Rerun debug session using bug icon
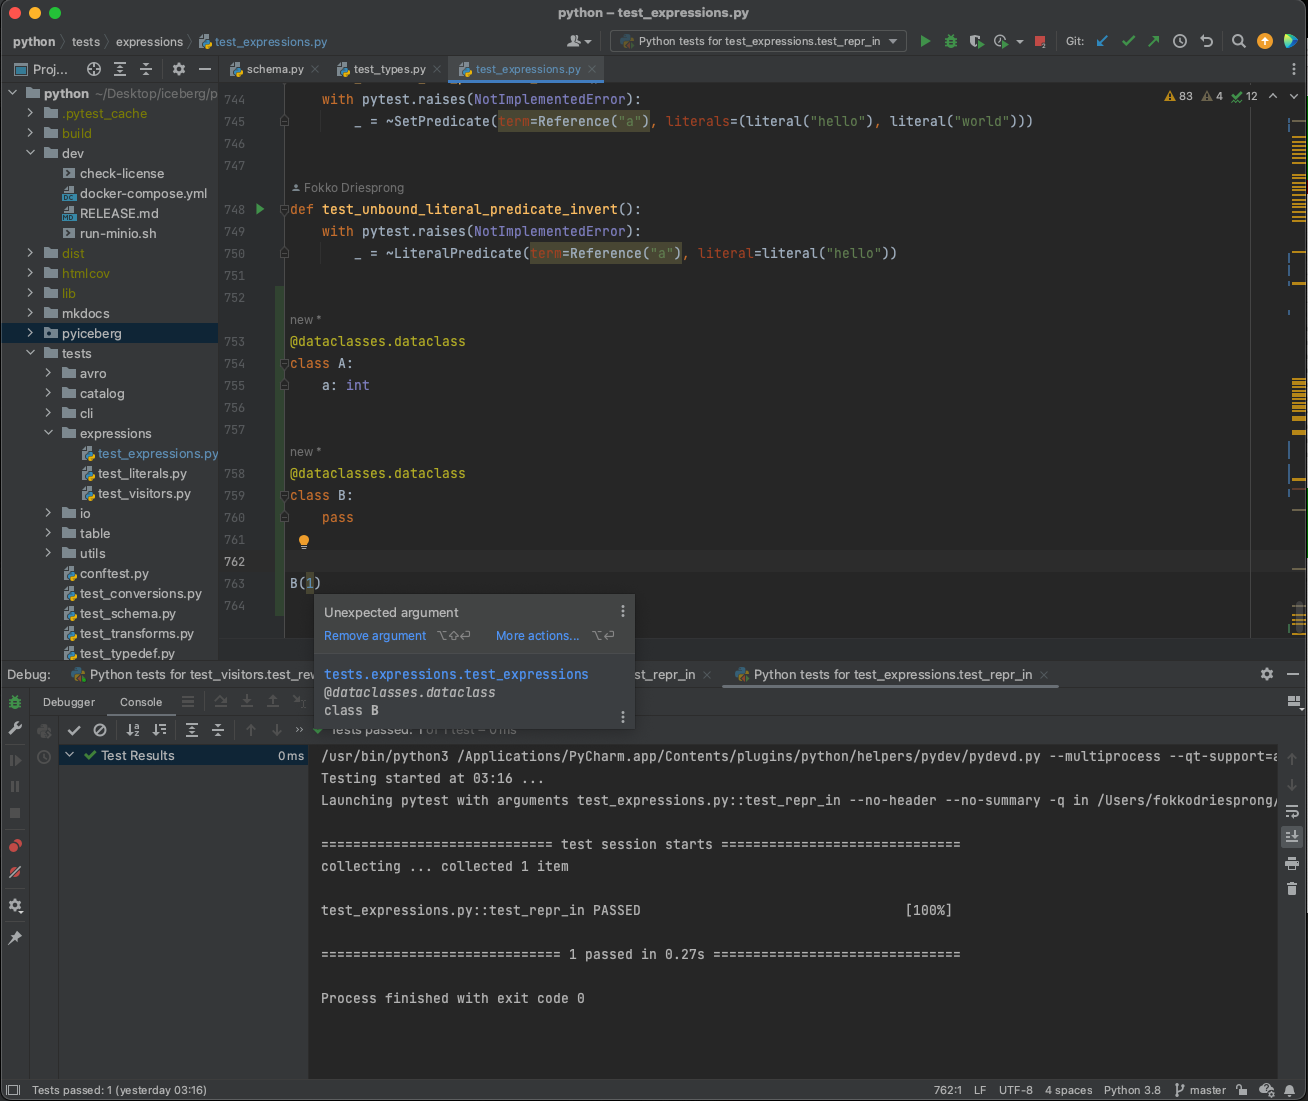1308x1101 pixels. click(x=15, y=702)
